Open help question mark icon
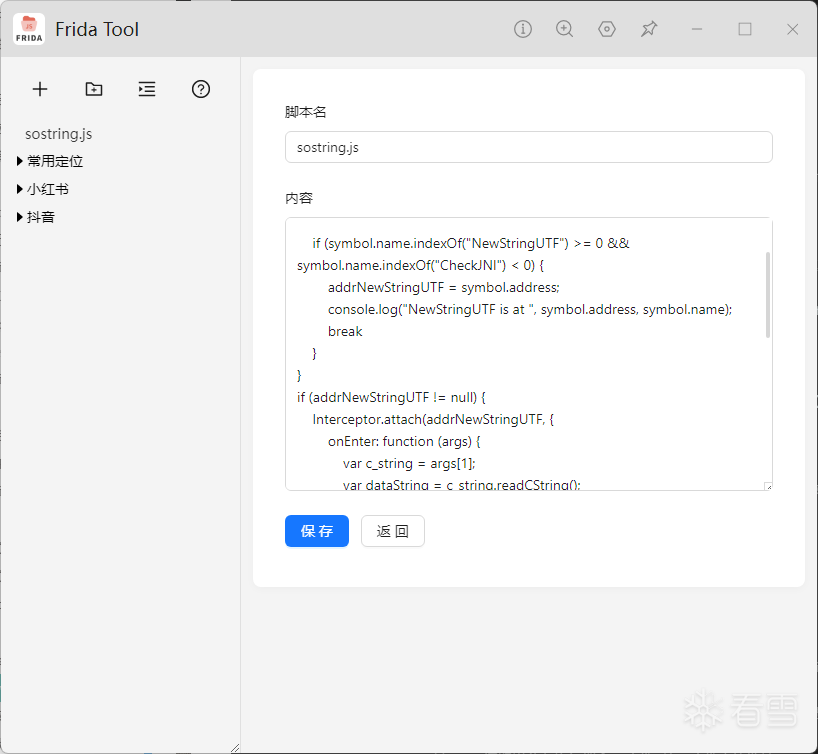This screenshot has height=754, width=818. (x=201, y=89)
